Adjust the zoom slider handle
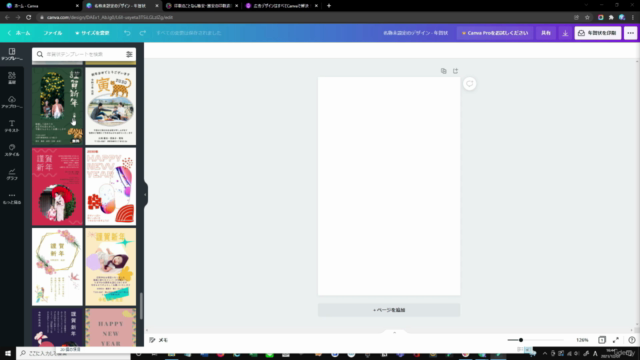 (x=521, y=340)
